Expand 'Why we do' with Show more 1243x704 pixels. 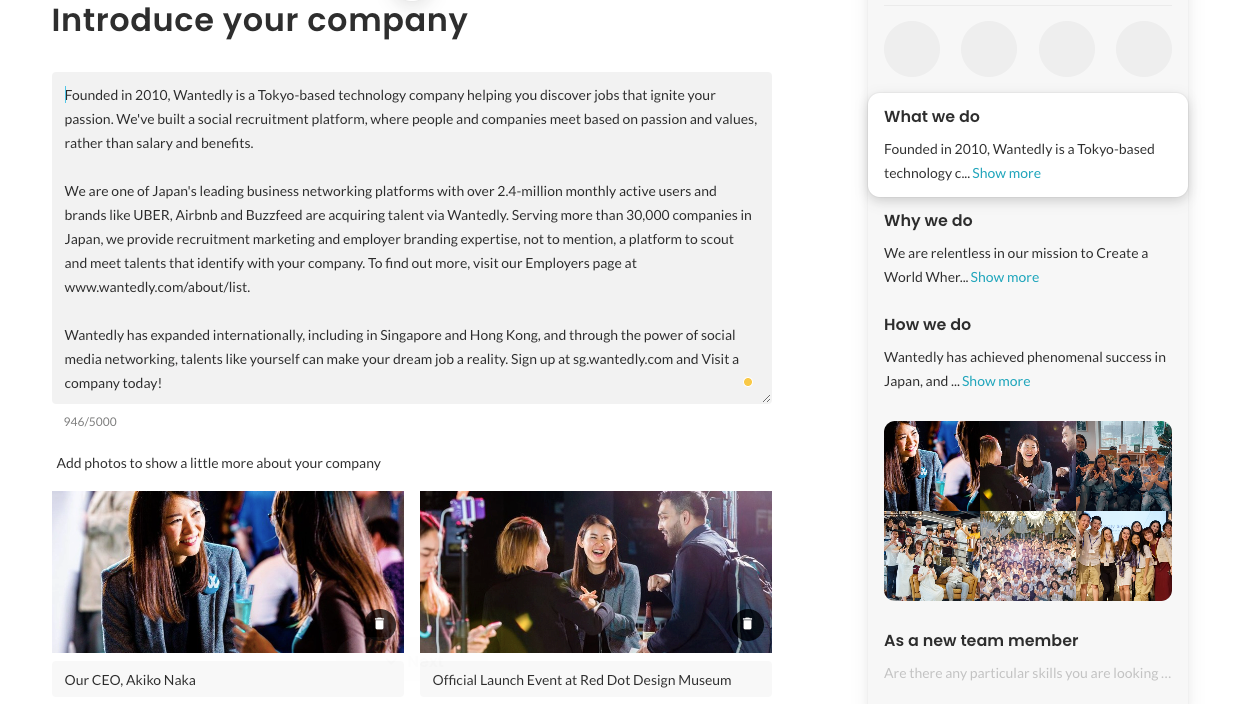(1004, 277)
